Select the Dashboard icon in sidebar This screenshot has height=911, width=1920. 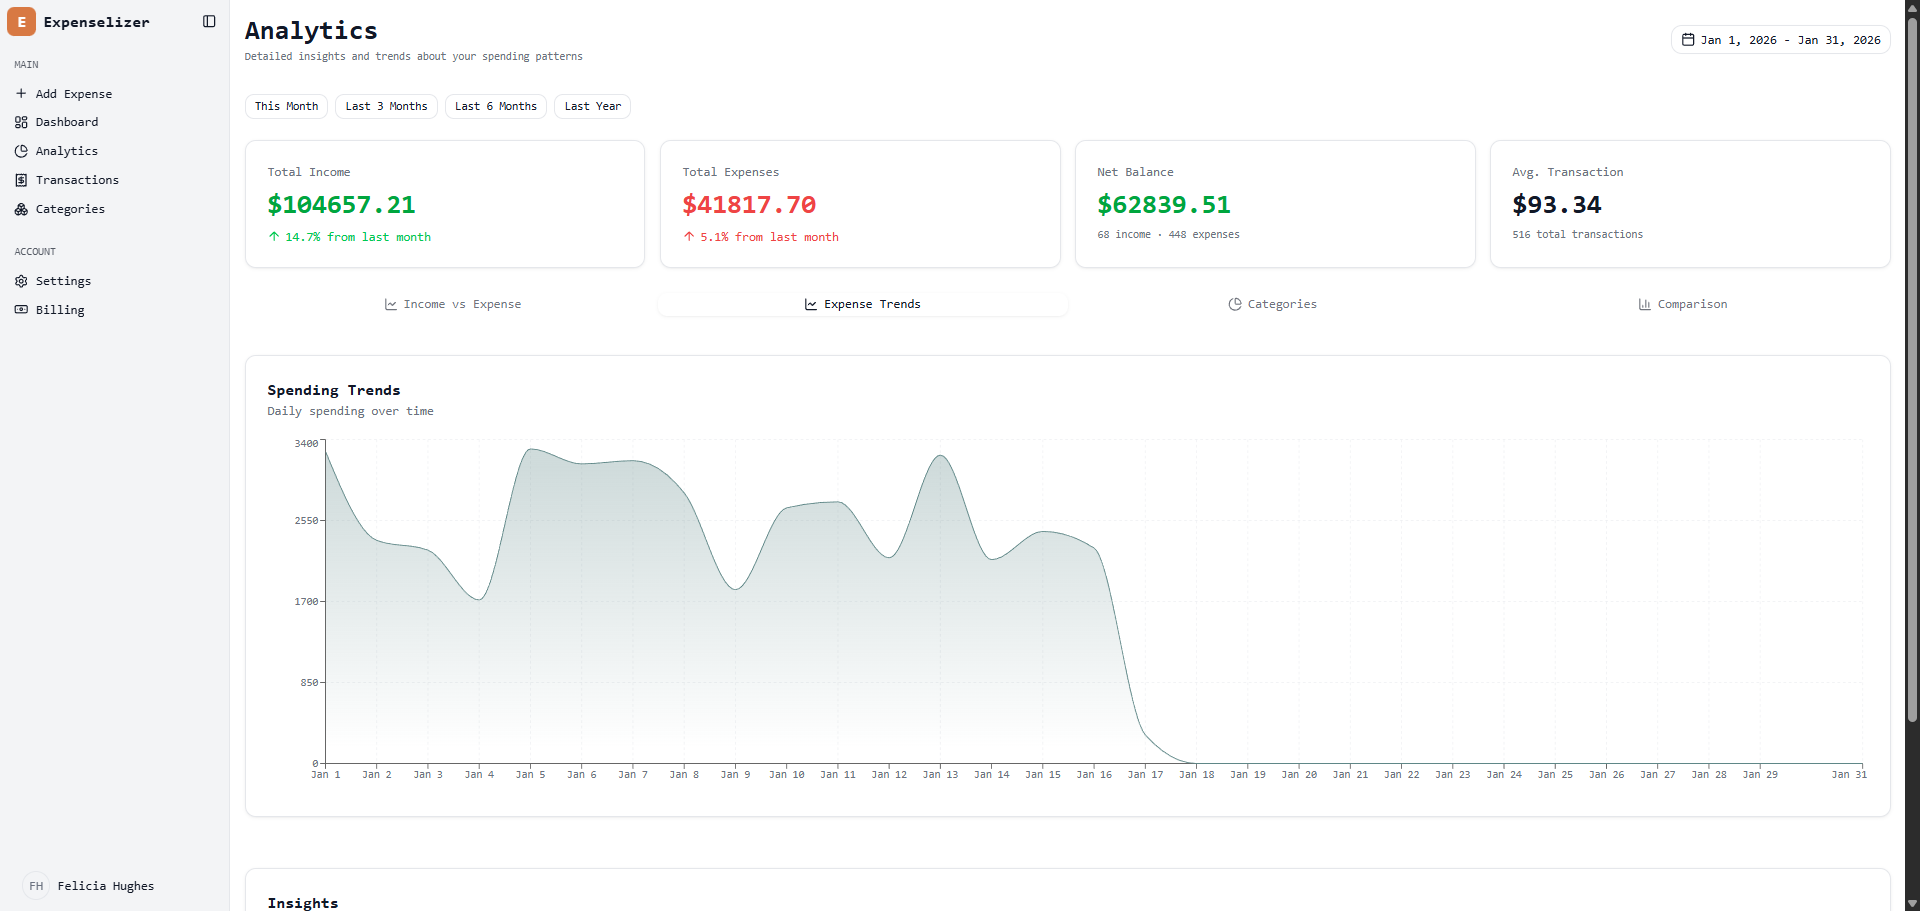pyautogui.click(x=22, y=122)
